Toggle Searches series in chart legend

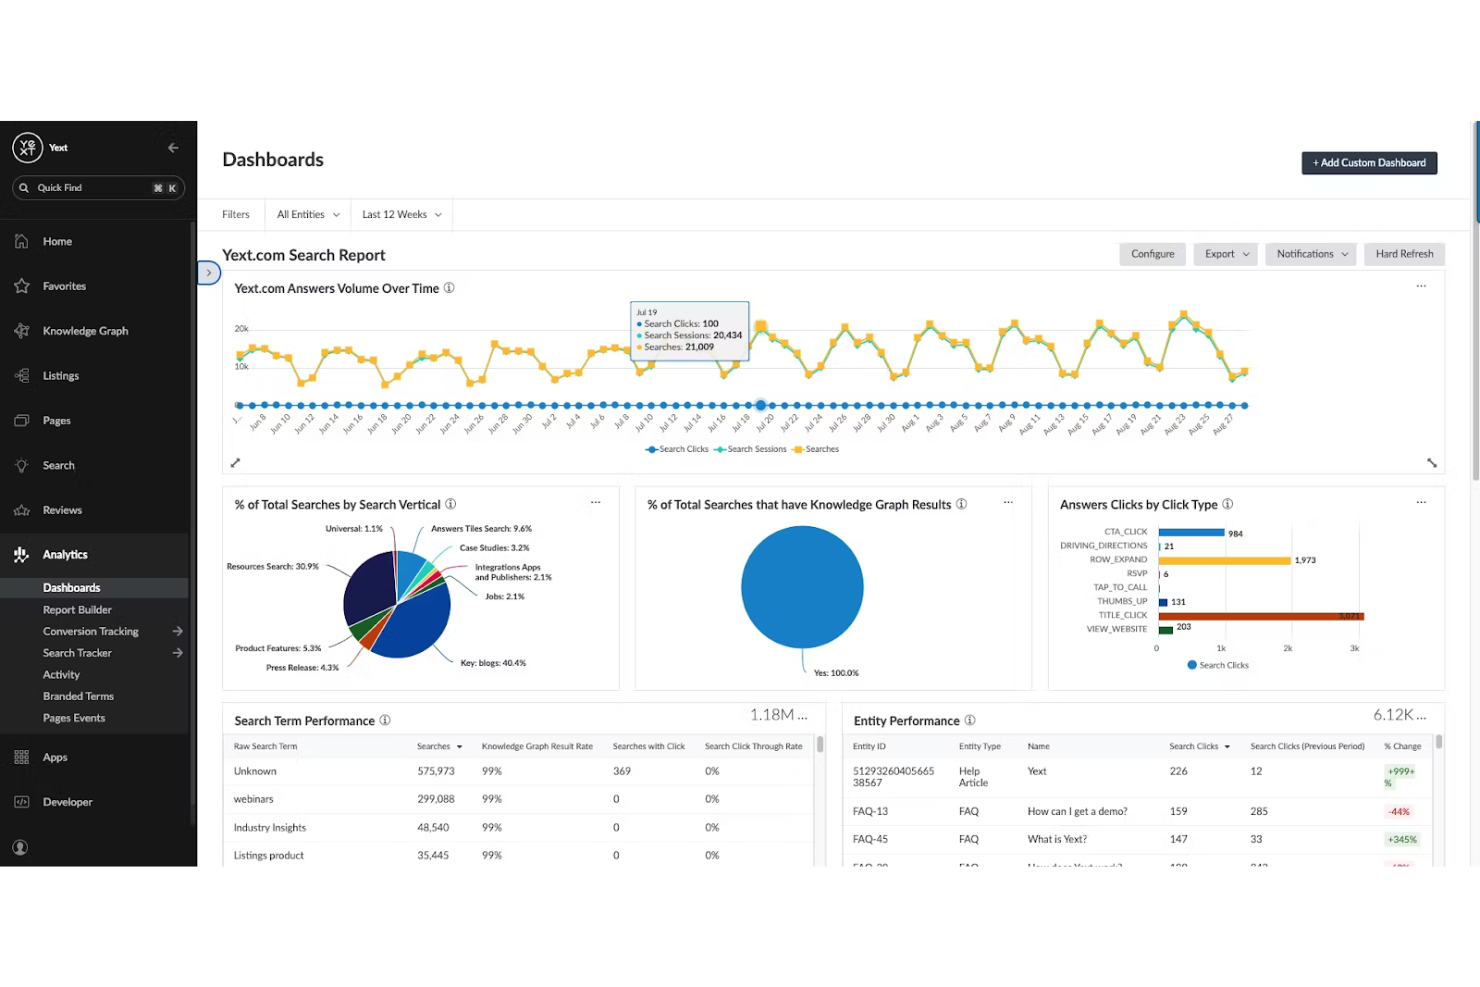tap(815, 450)
